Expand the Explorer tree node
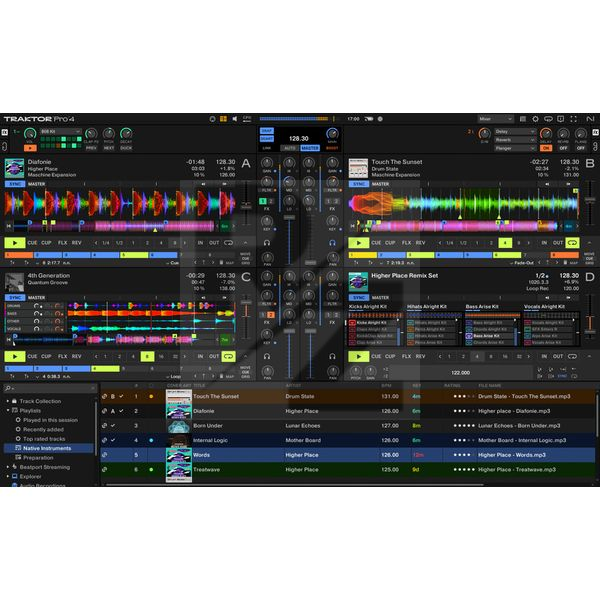The image size is (600, 600). pos(8,476)
